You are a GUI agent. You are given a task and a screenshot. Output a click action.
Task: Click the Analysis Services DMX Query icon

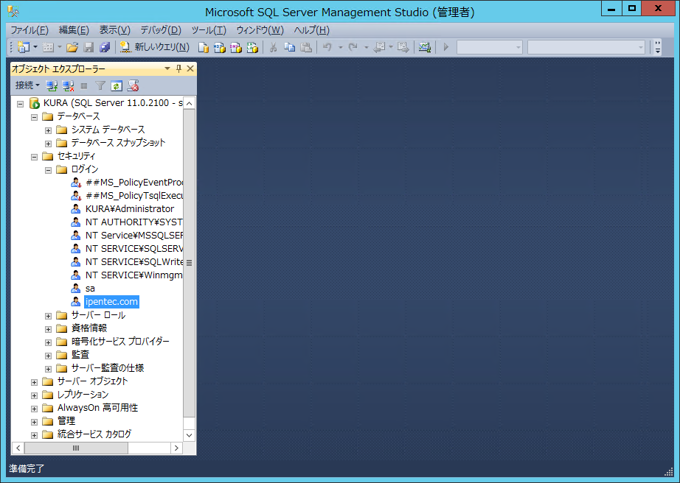tap(236, 47)
